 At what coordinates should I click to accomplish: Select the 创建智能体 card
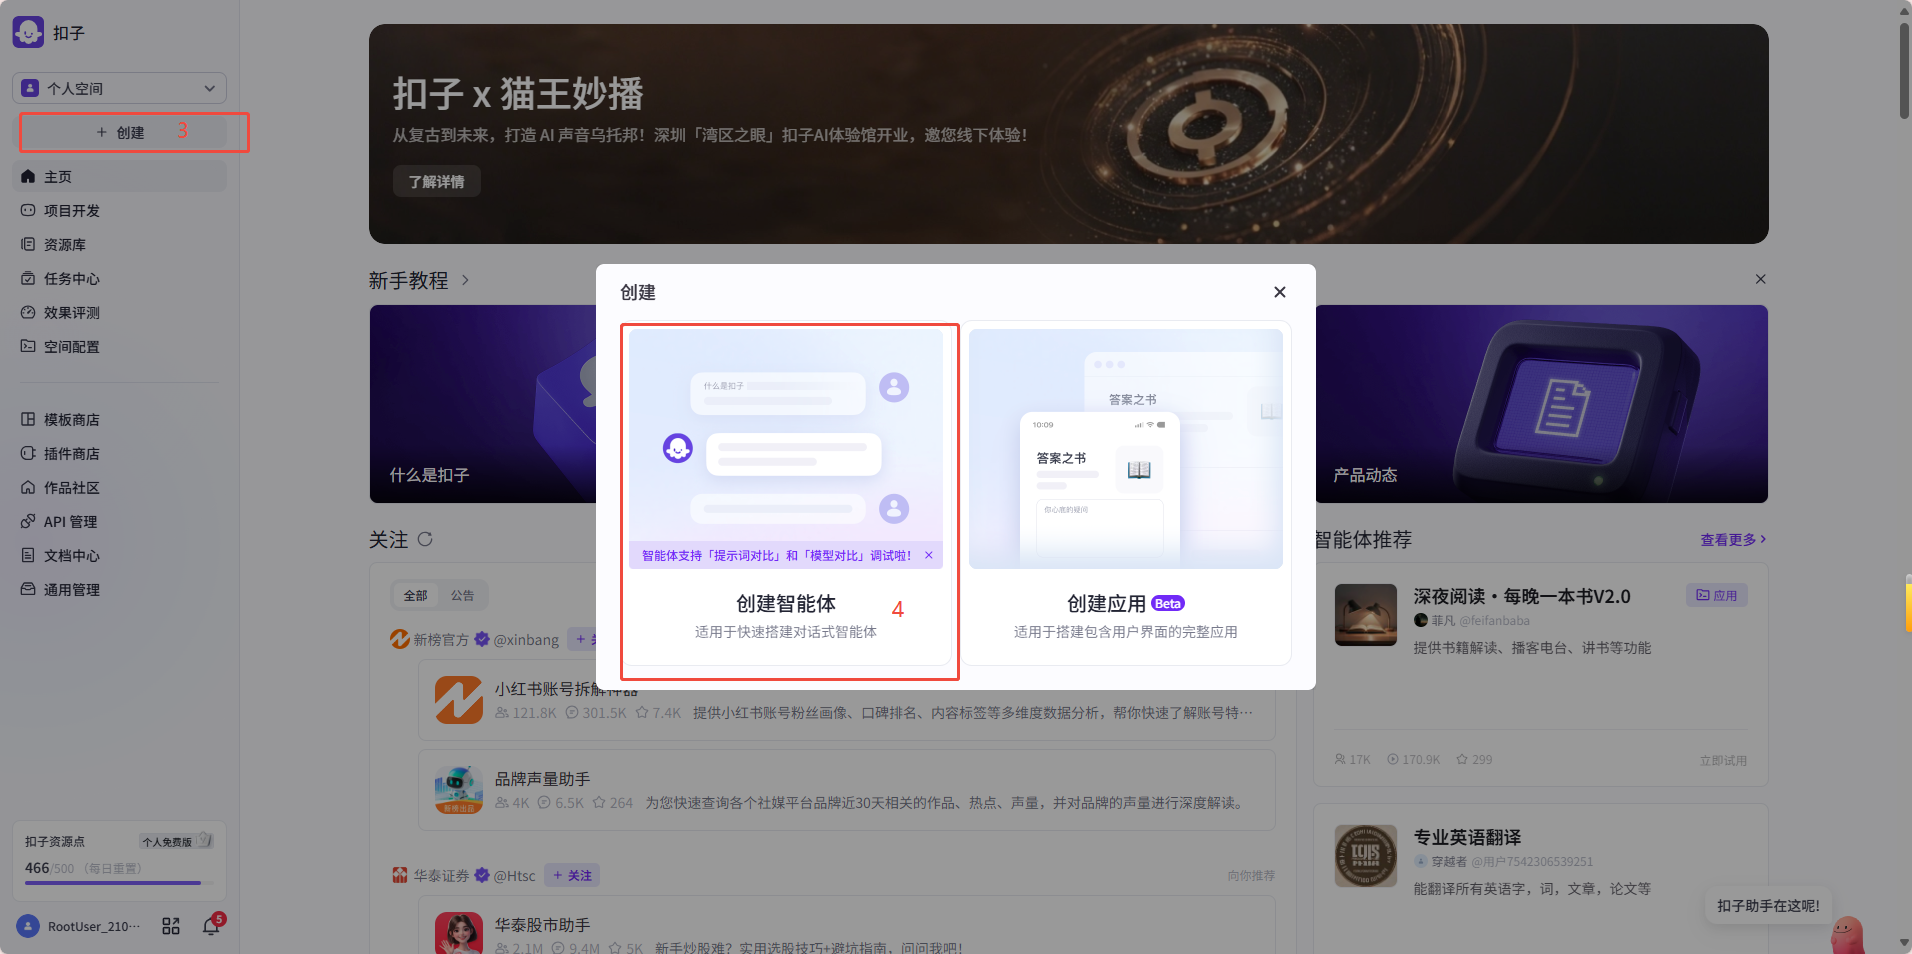point(786,493)
